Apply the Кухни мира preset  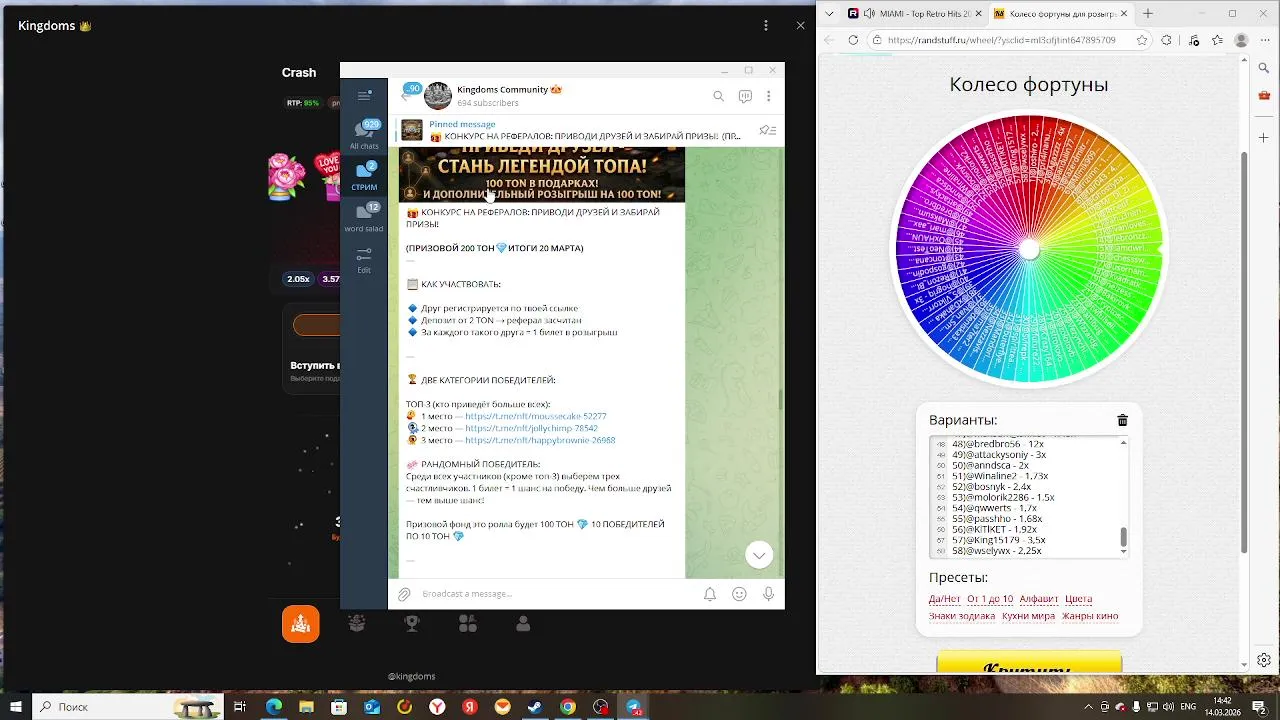coord(1028,616)
